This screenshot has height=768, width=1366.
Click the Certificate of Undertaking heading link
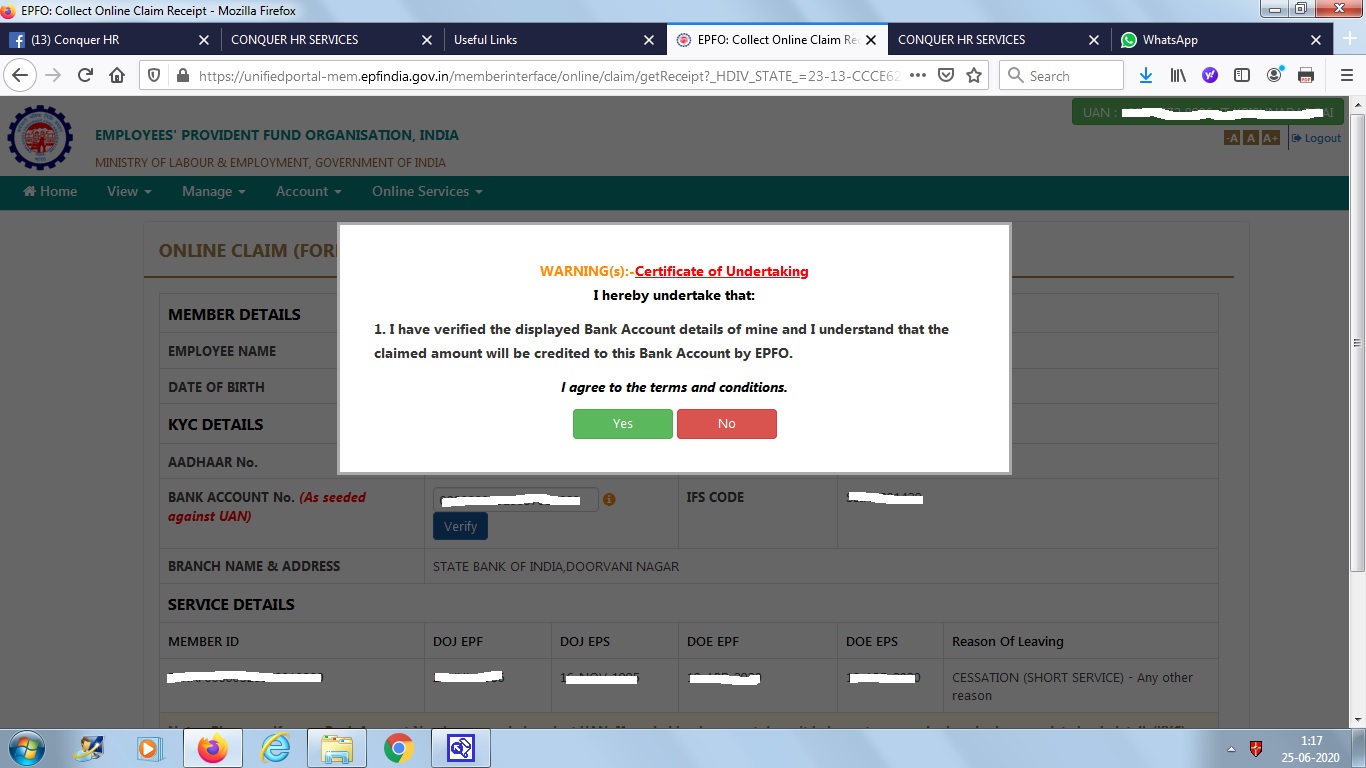[x=721, y=271]
